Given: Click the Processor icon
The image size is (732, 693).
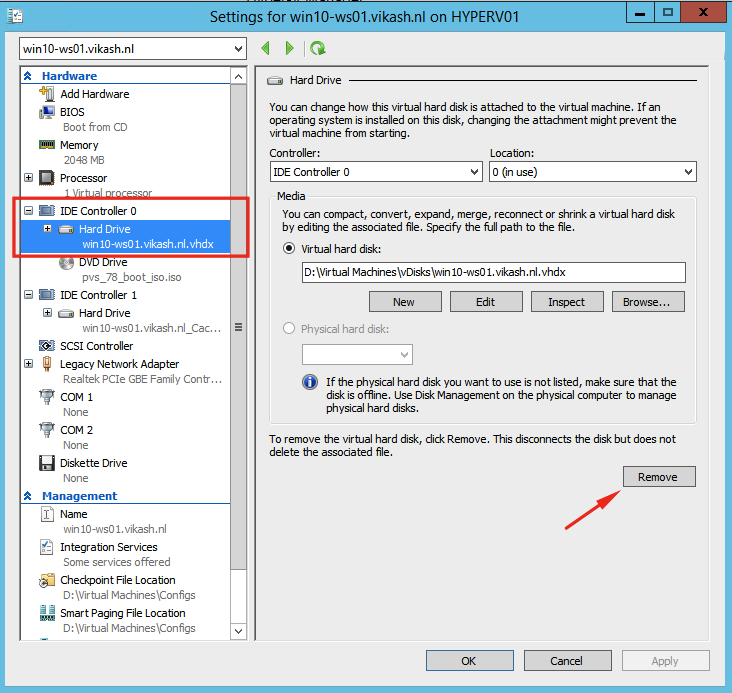Looking at the screenshot, I should pos(47,178).
